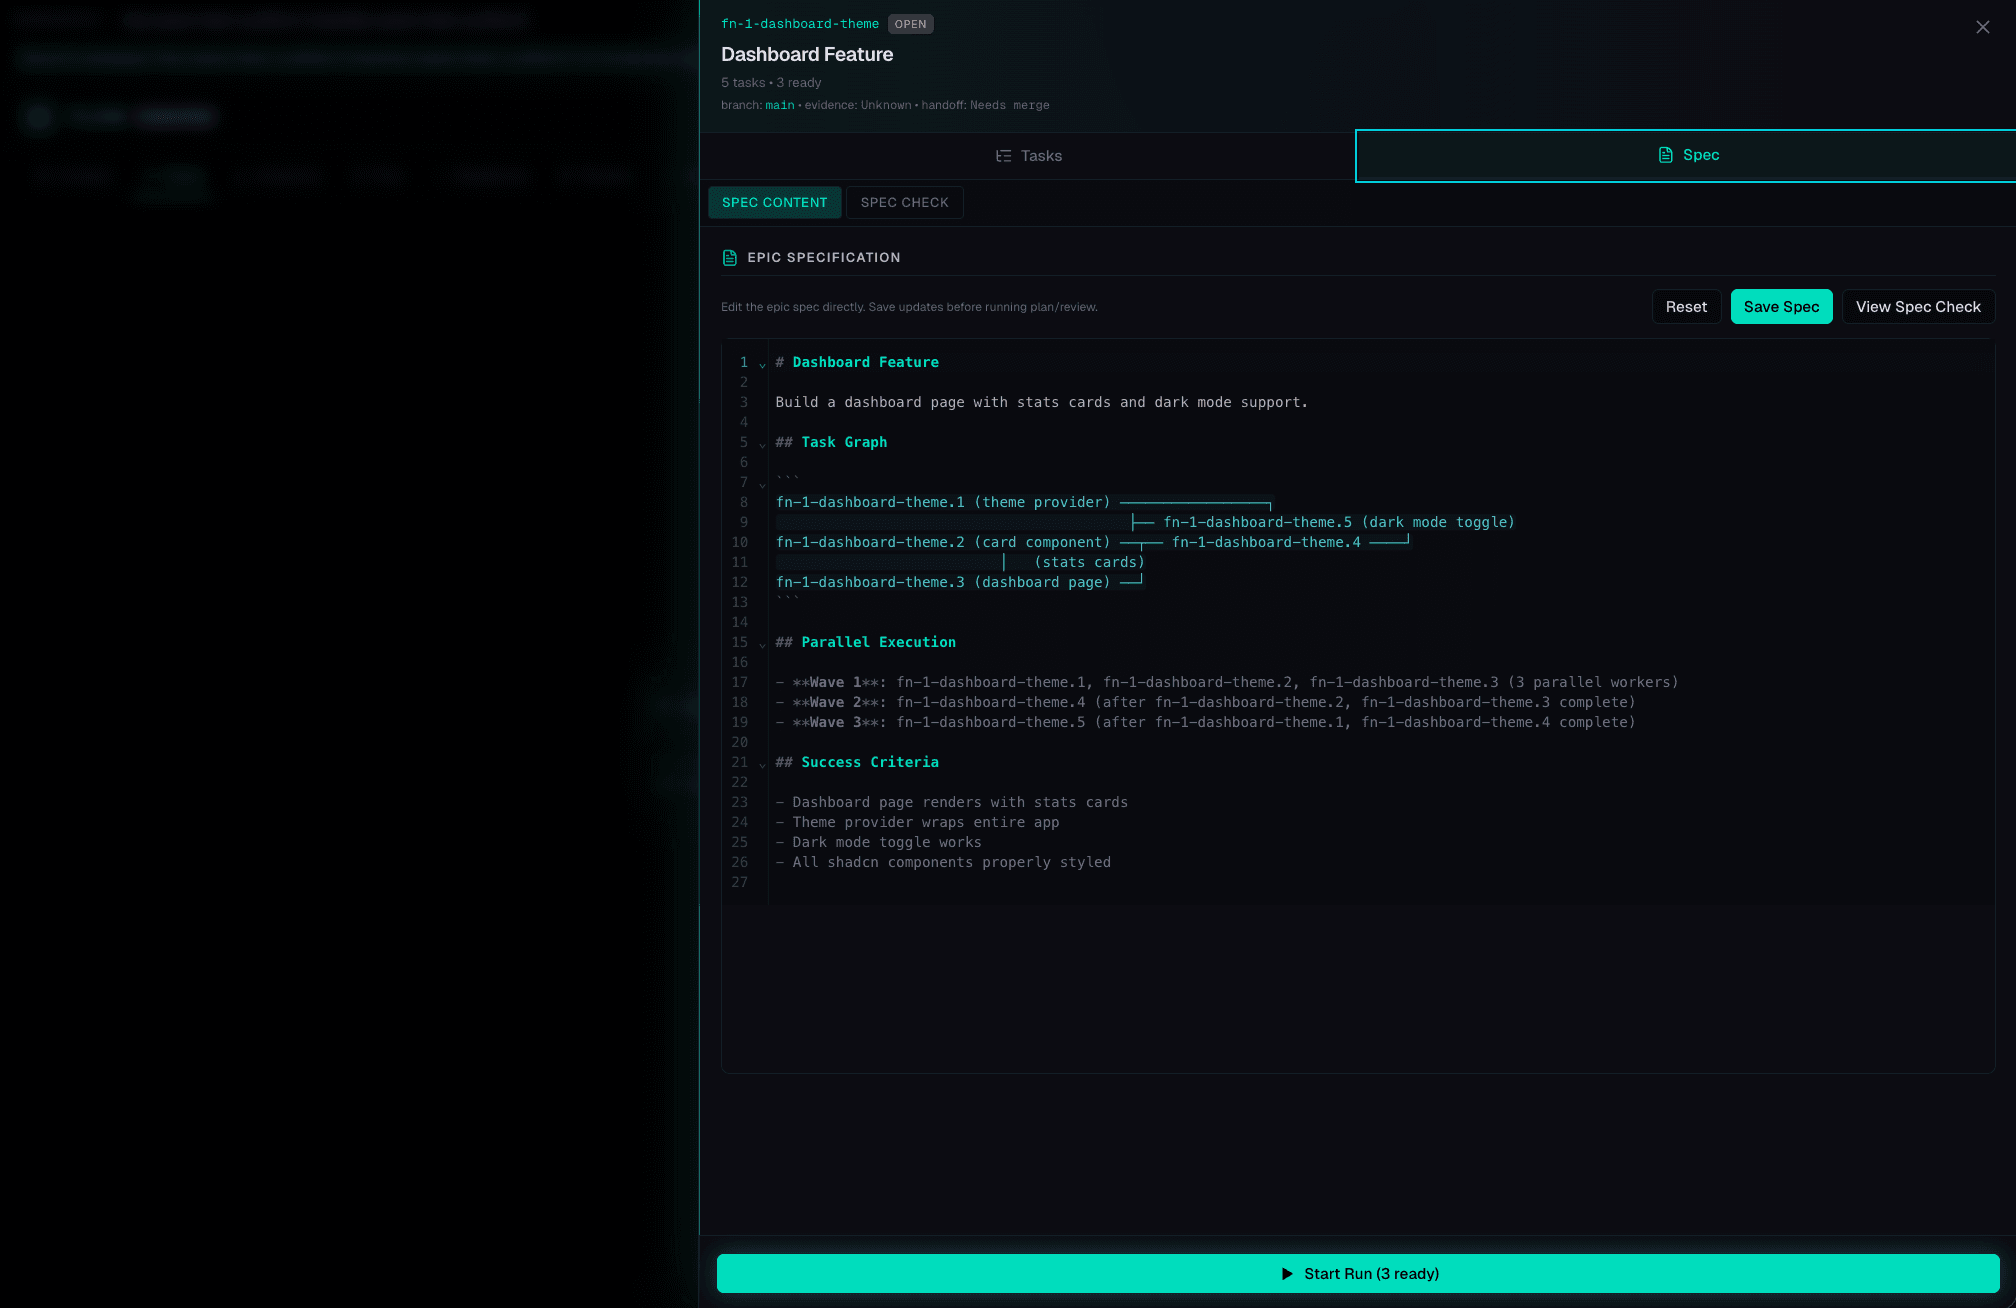The width and height of the screenshot is (2016, 1308).
Task: Click 'Theme provider wraps entire app' line
Action: point(917,822)
